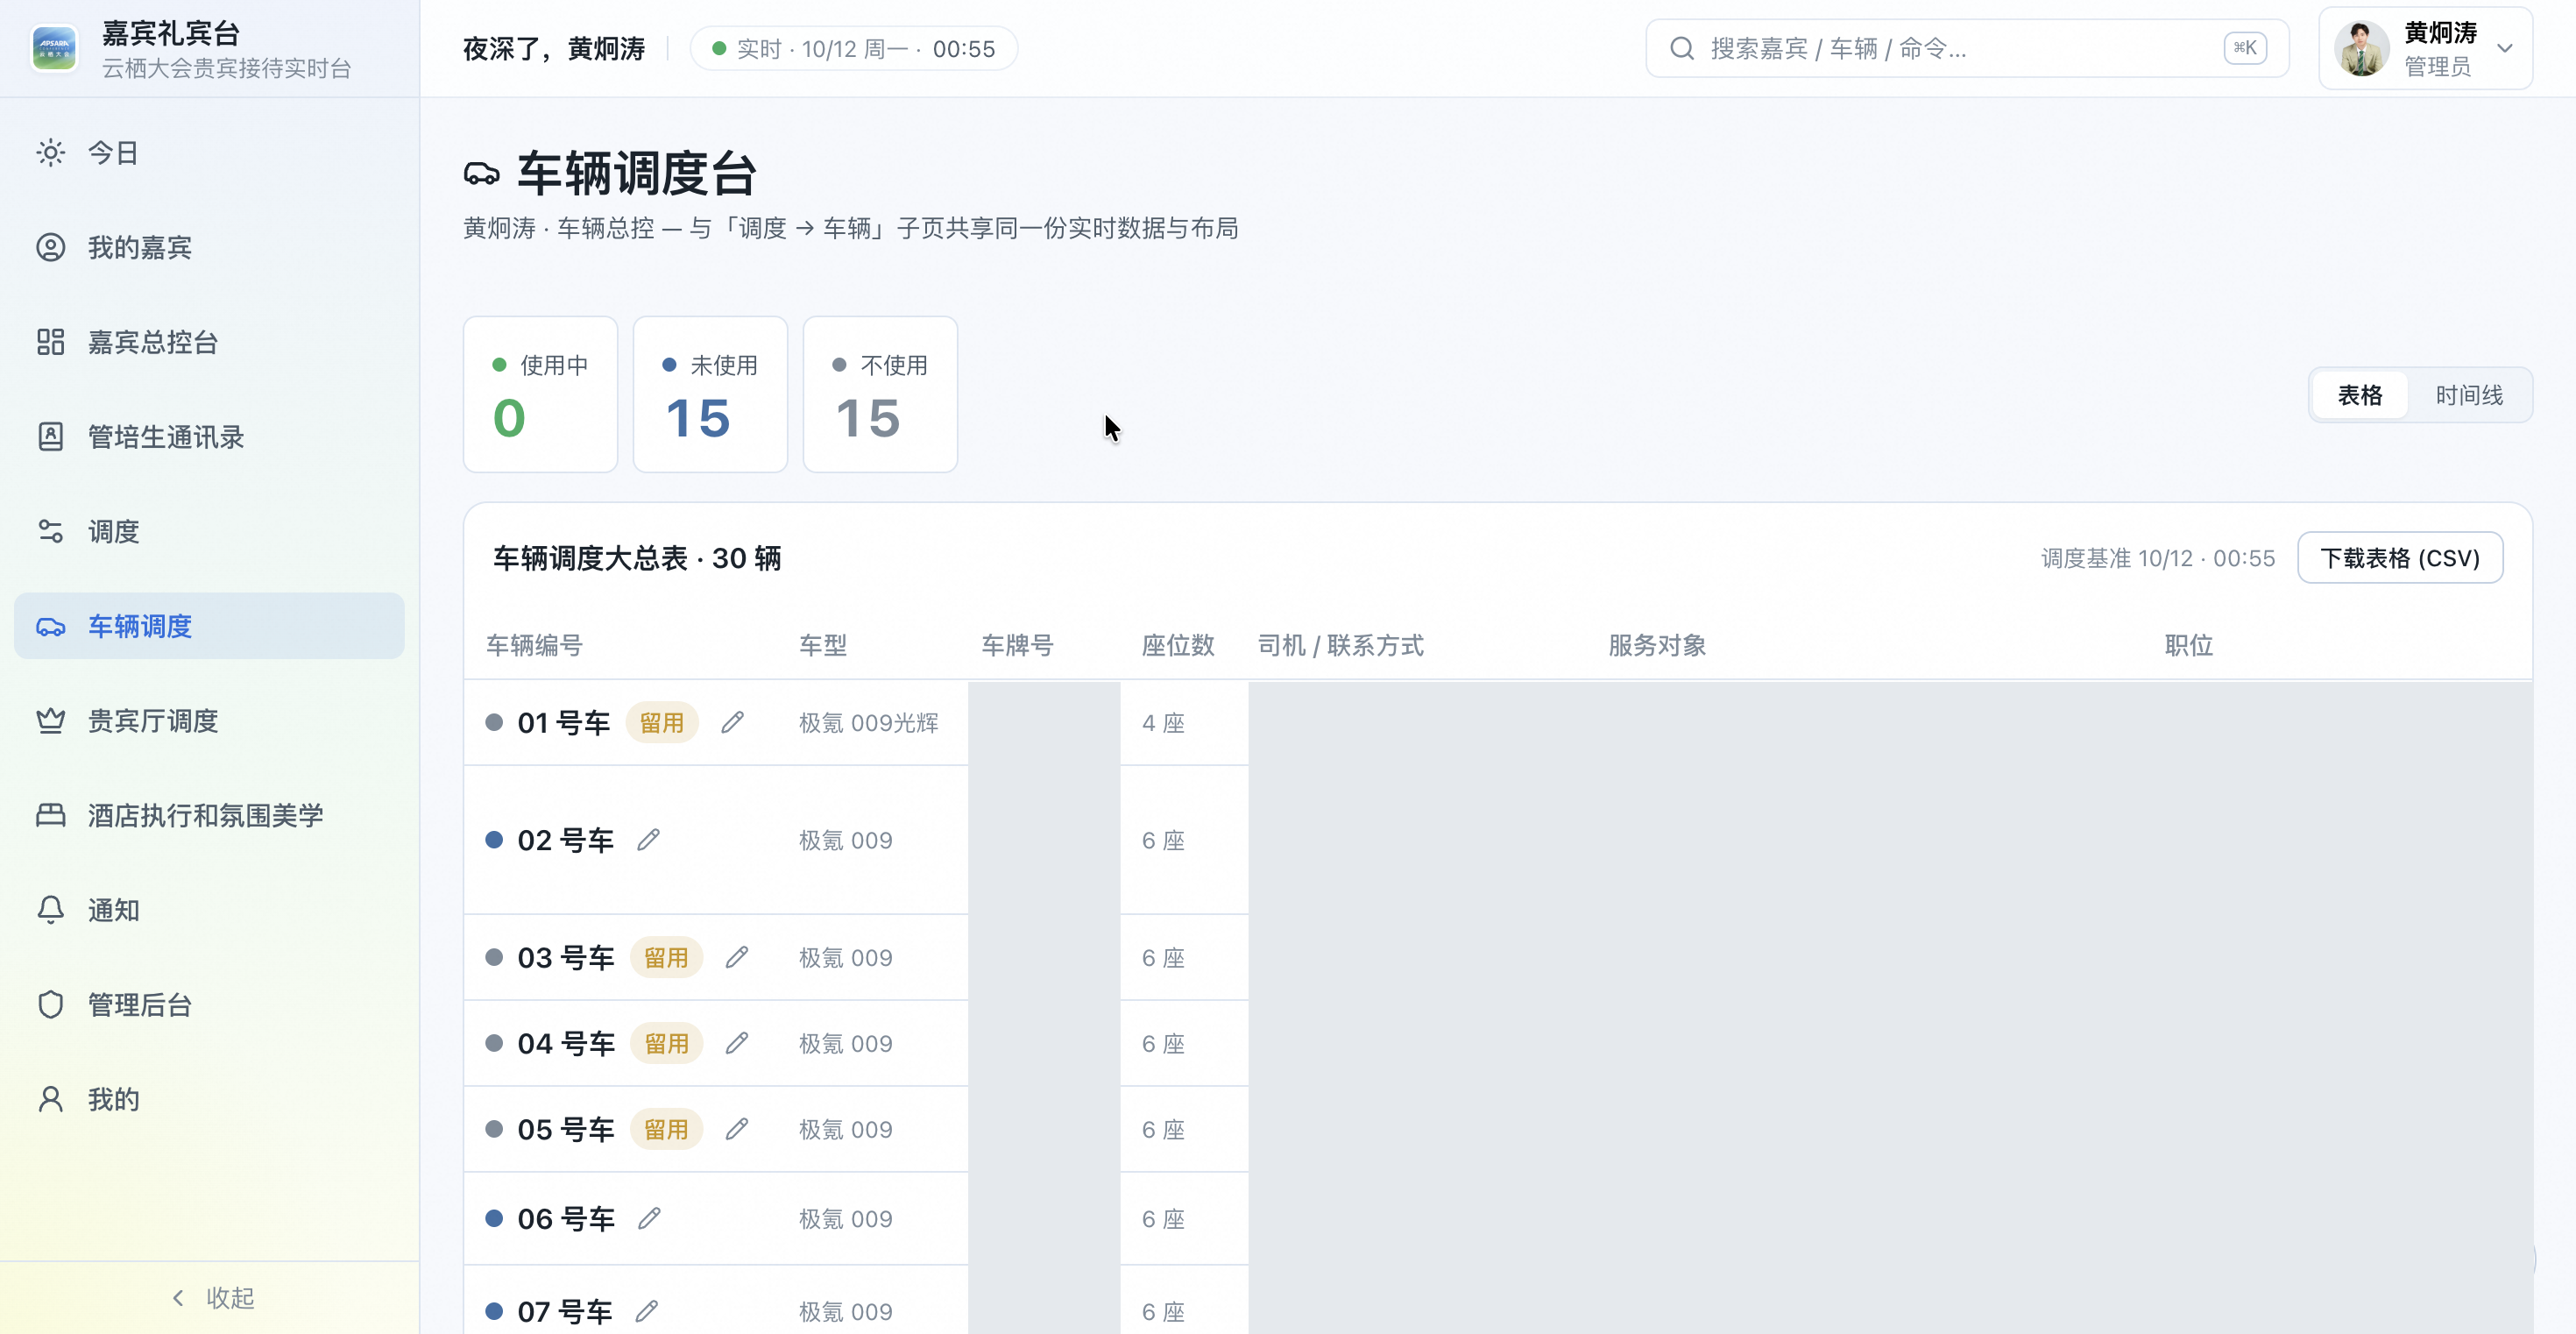This screenshot has width=2576, height=1334.
Task: Click the 黄炯涛 avatar photo
Action: pos(2362,48)
